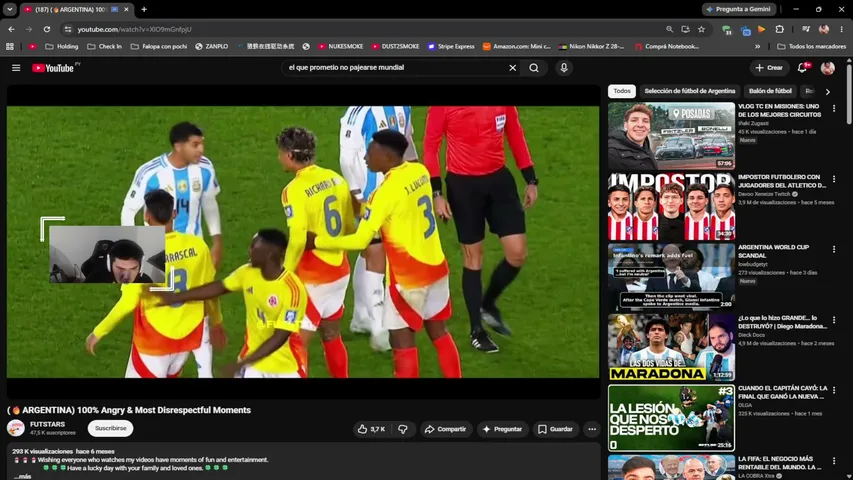Open more actions ellipsis under video
Image resolution: width=853 pixels, height=480 pixels.
(592, 429)
